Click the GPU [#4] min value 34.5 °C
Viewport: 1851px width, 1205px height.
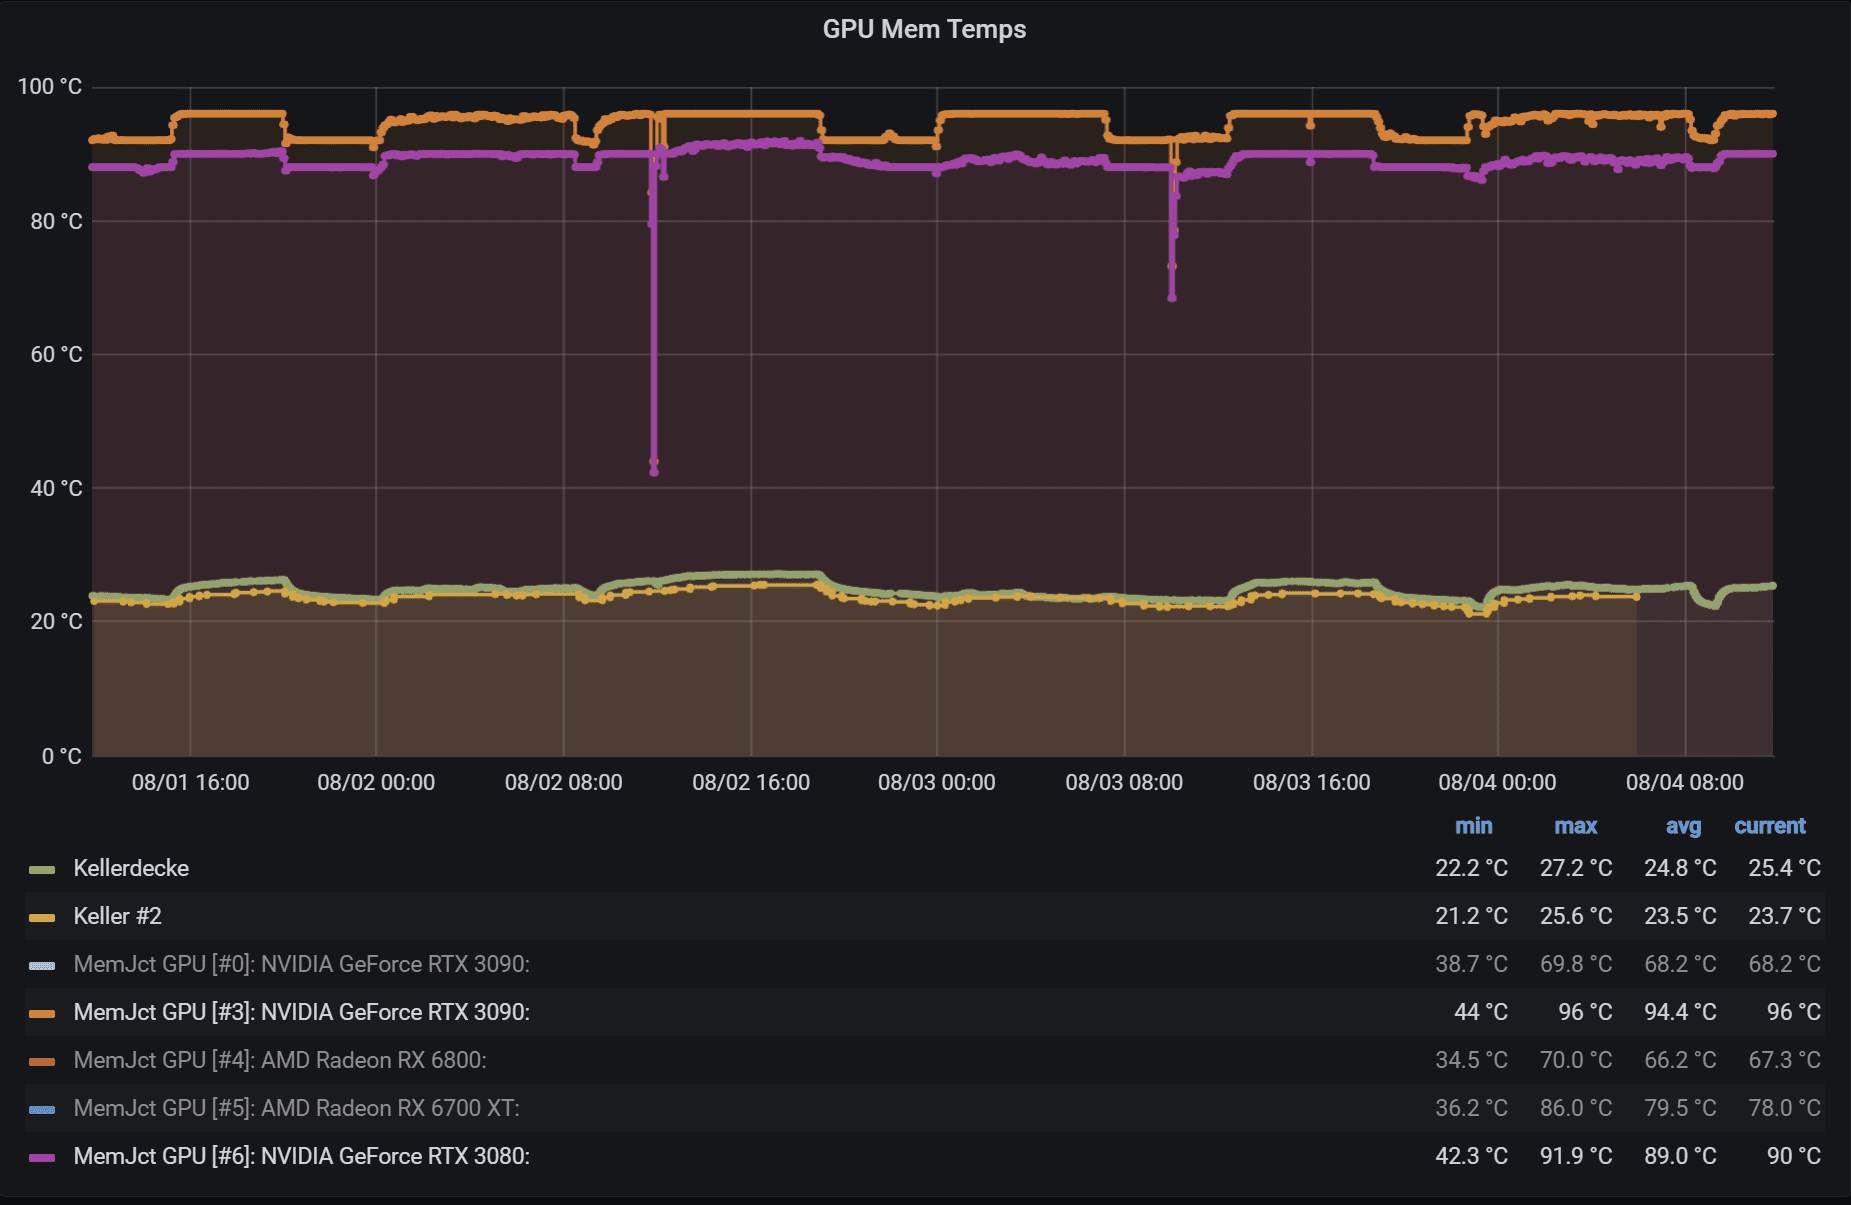[1471, 1060]
